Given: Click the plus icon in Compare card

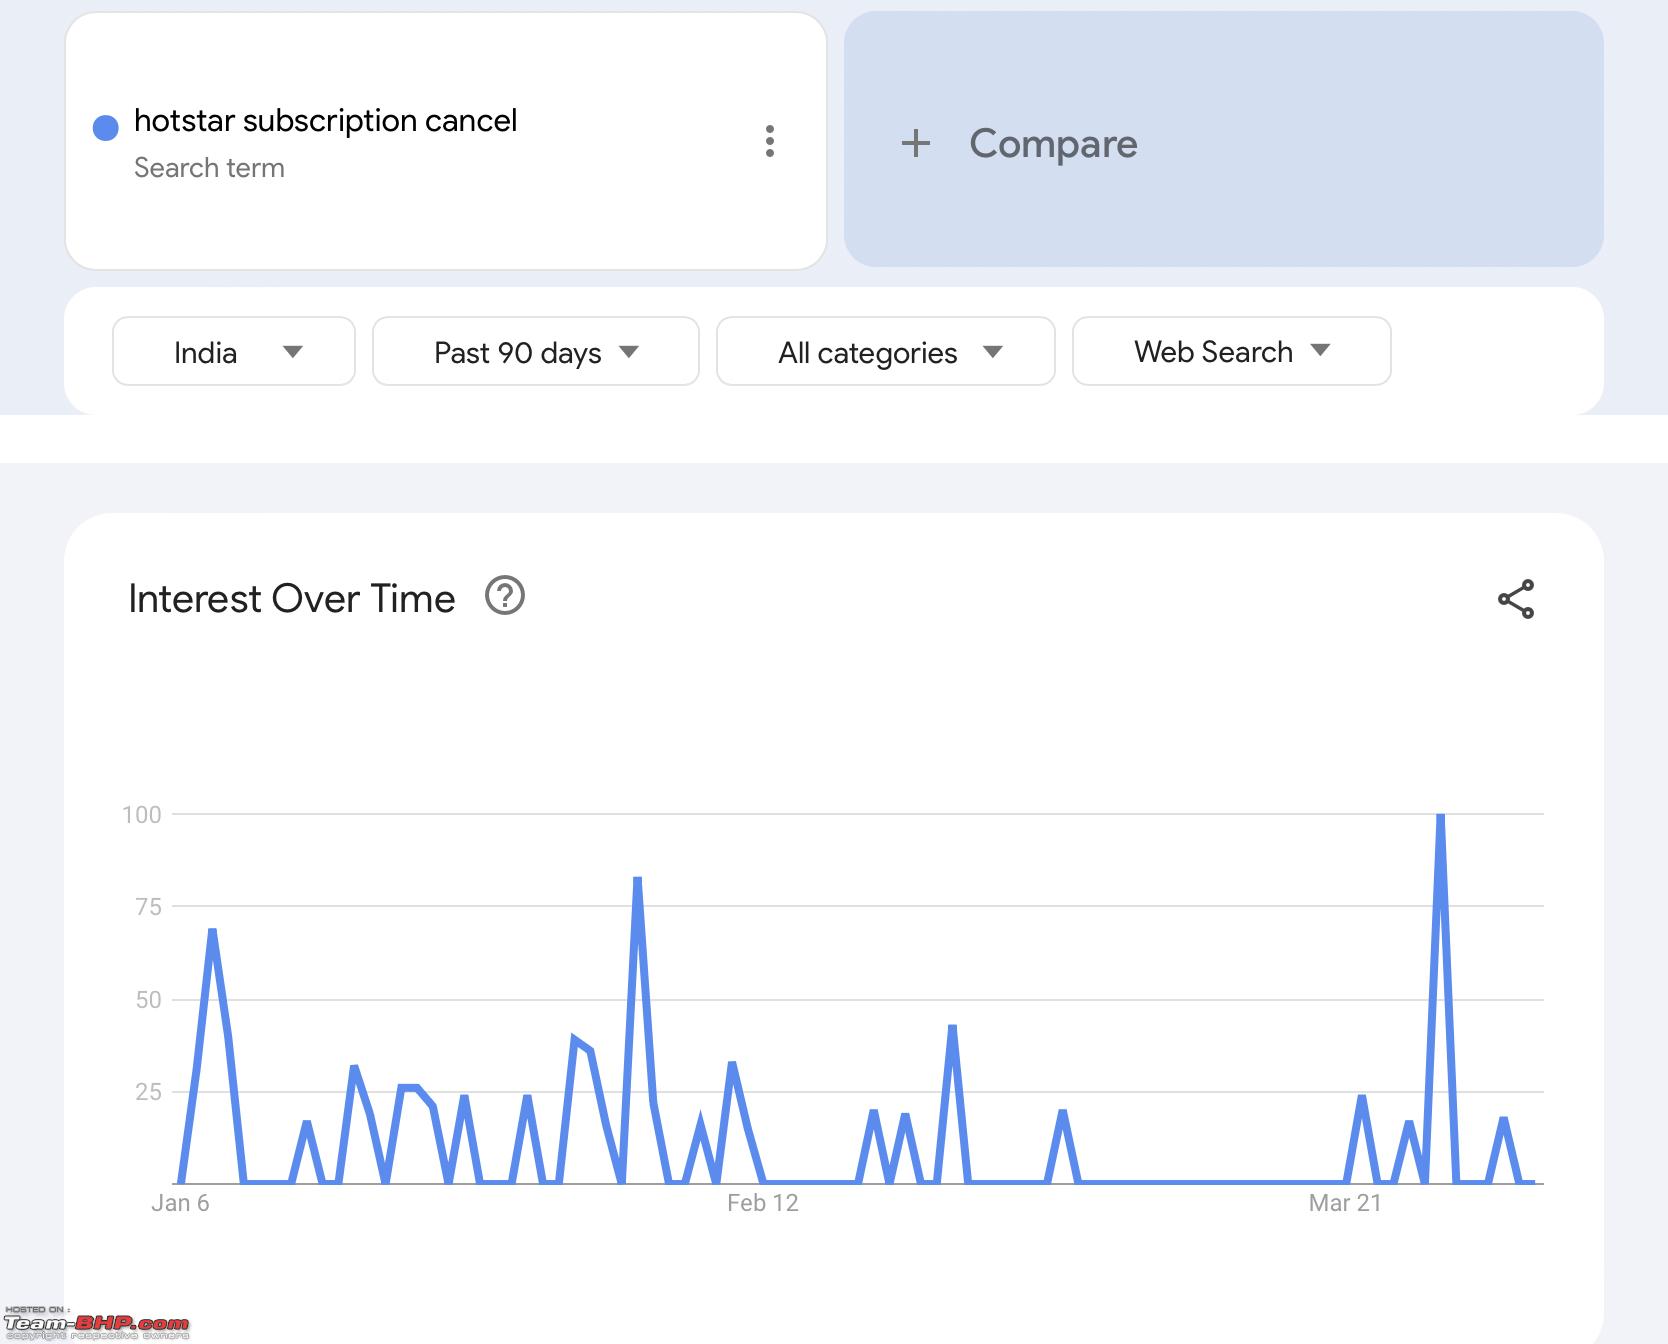Looking at the screenshot, I should (x=915, y=143).
